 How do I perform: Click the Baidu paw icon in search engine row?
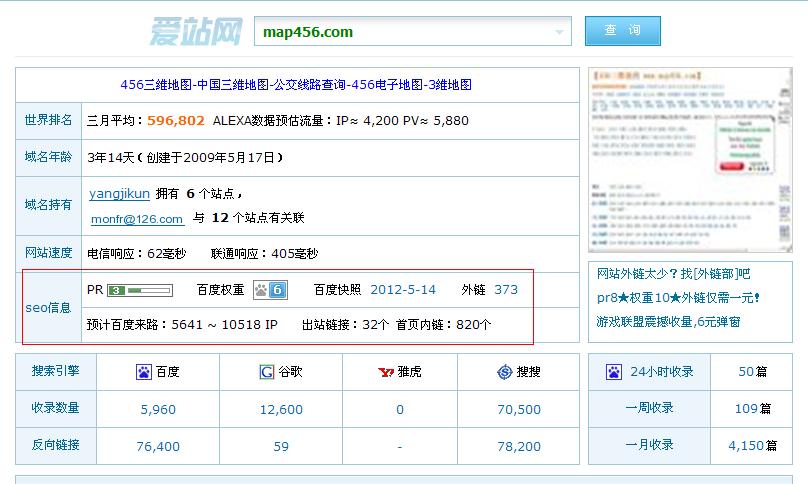[144, 372]
